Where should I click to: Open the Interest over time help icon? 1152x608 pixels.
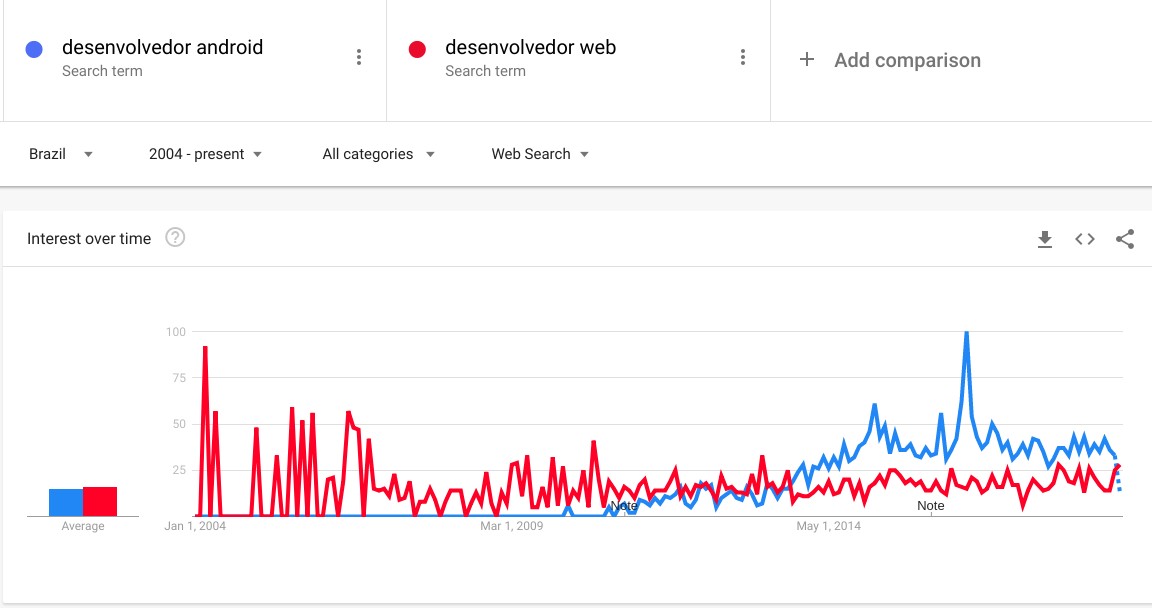click(175, 237)
